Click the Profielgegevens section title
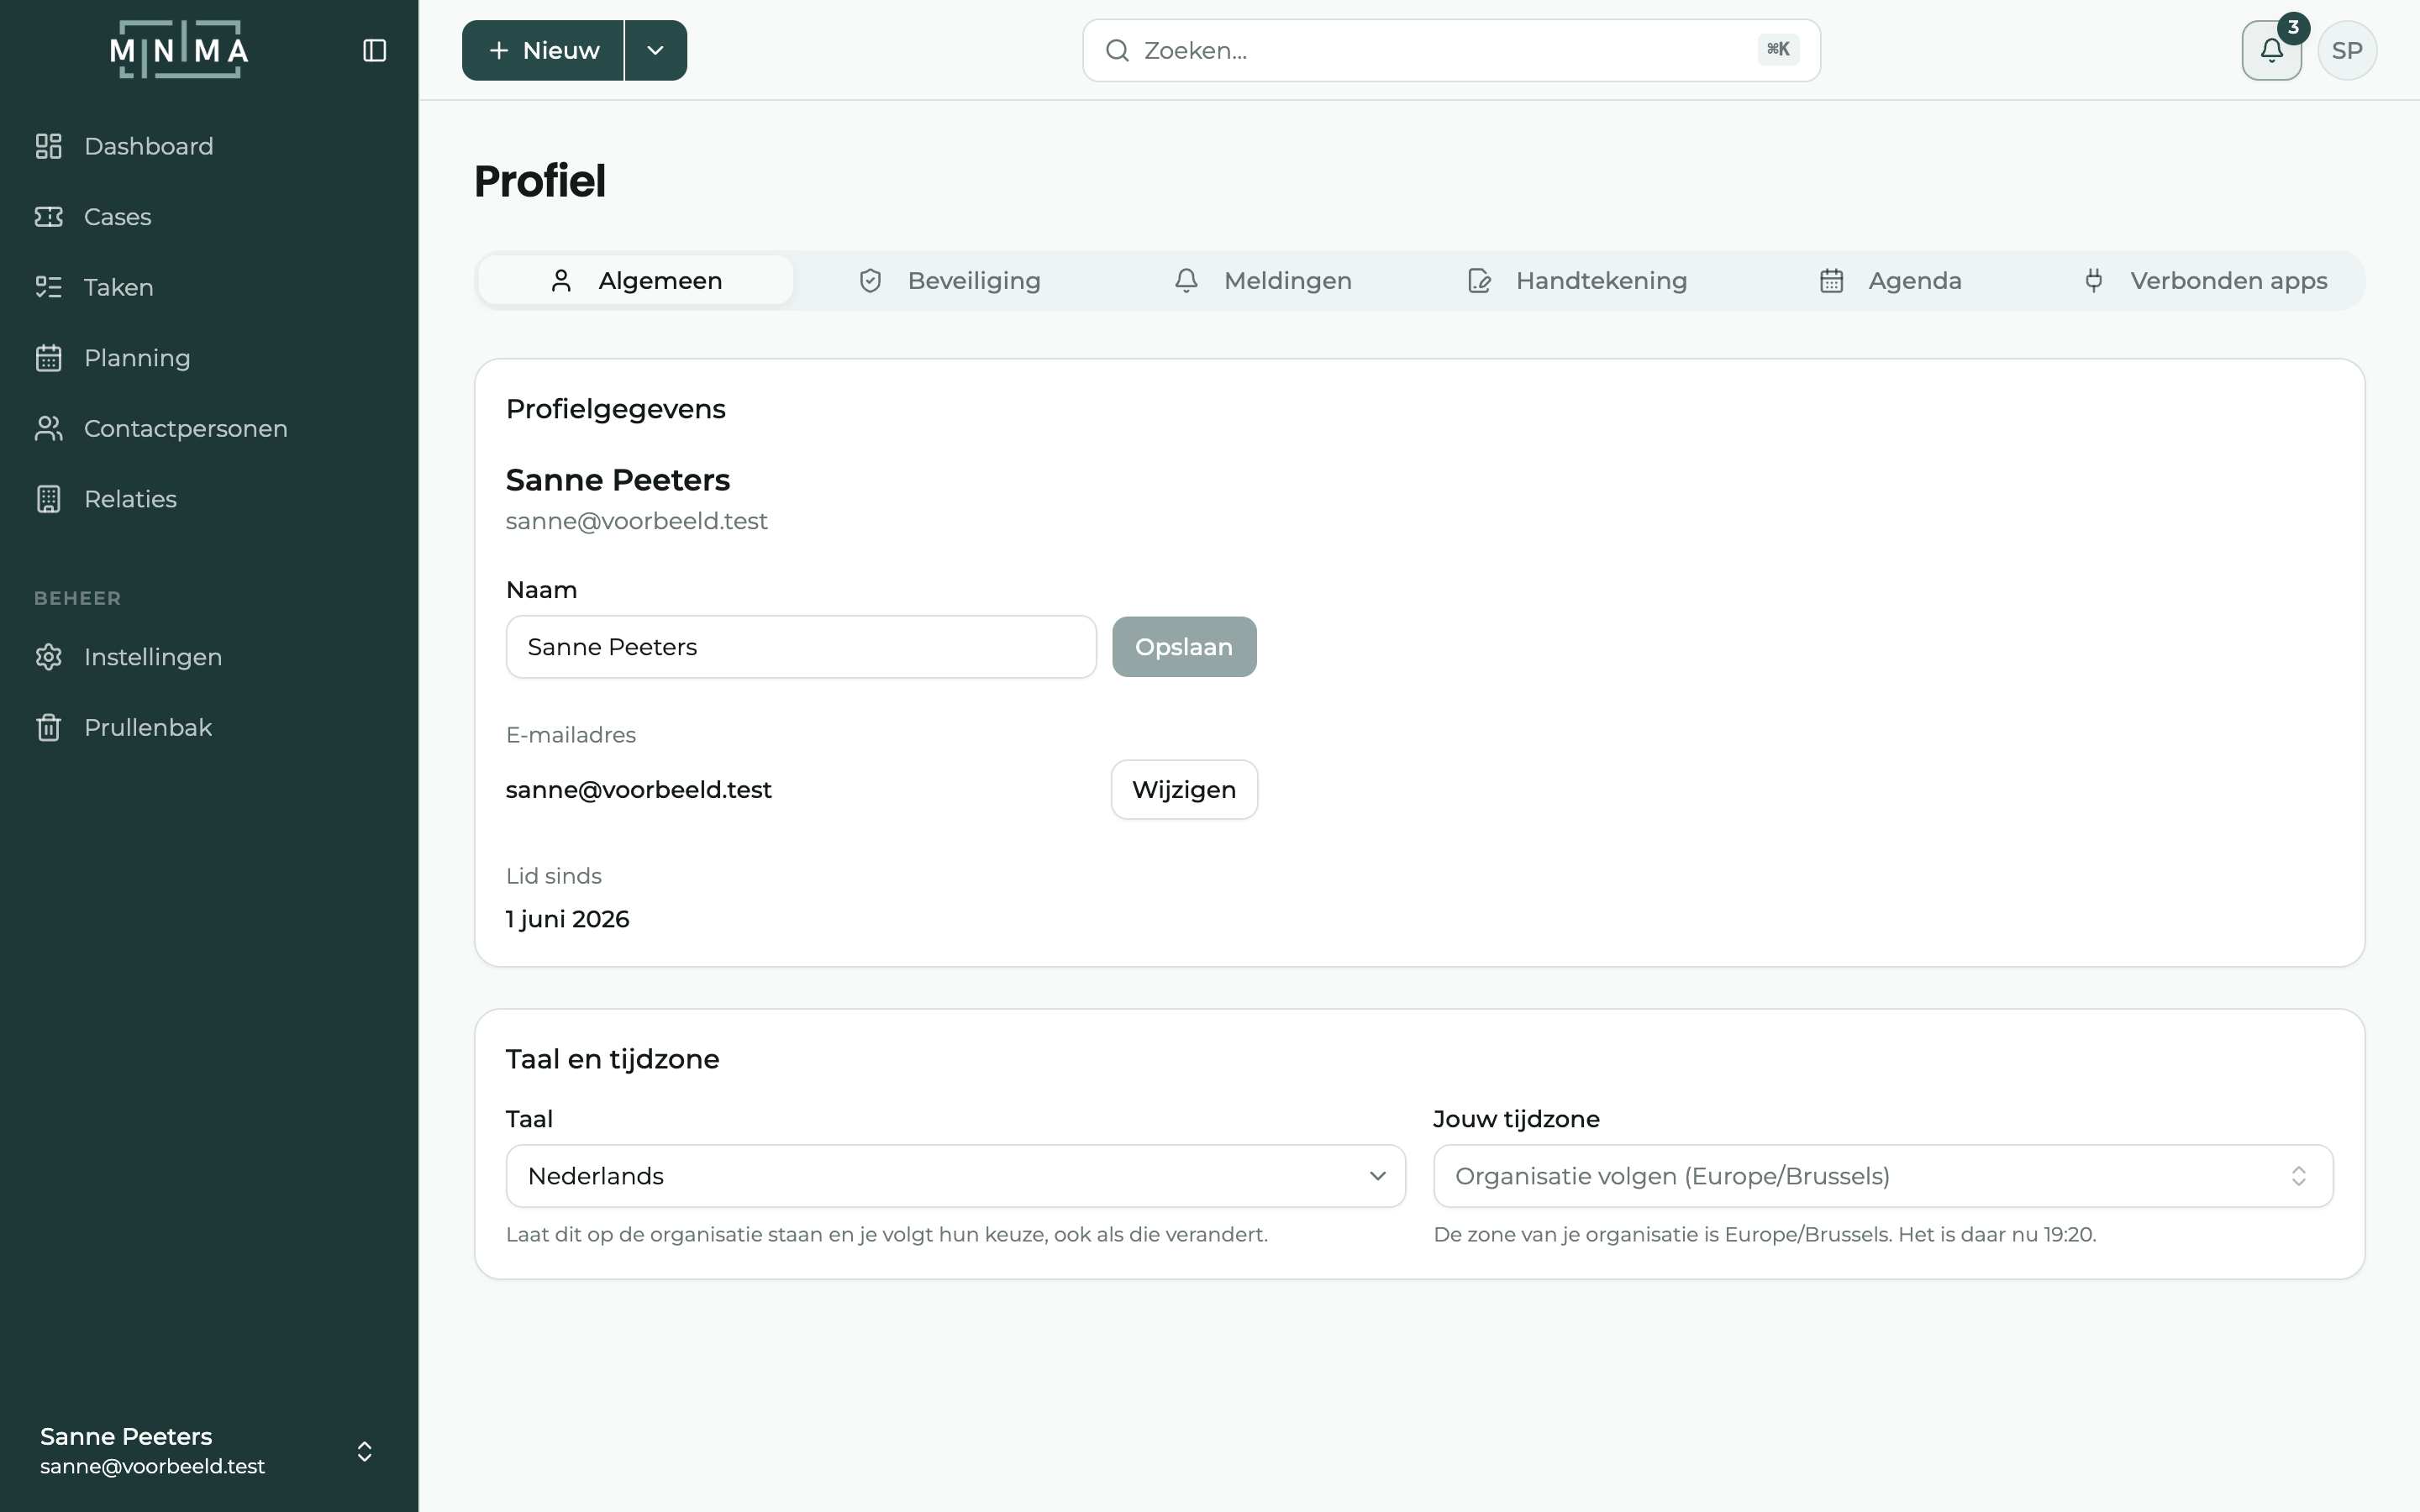Screen dimensions: 2420x1512 click(616, 409)
